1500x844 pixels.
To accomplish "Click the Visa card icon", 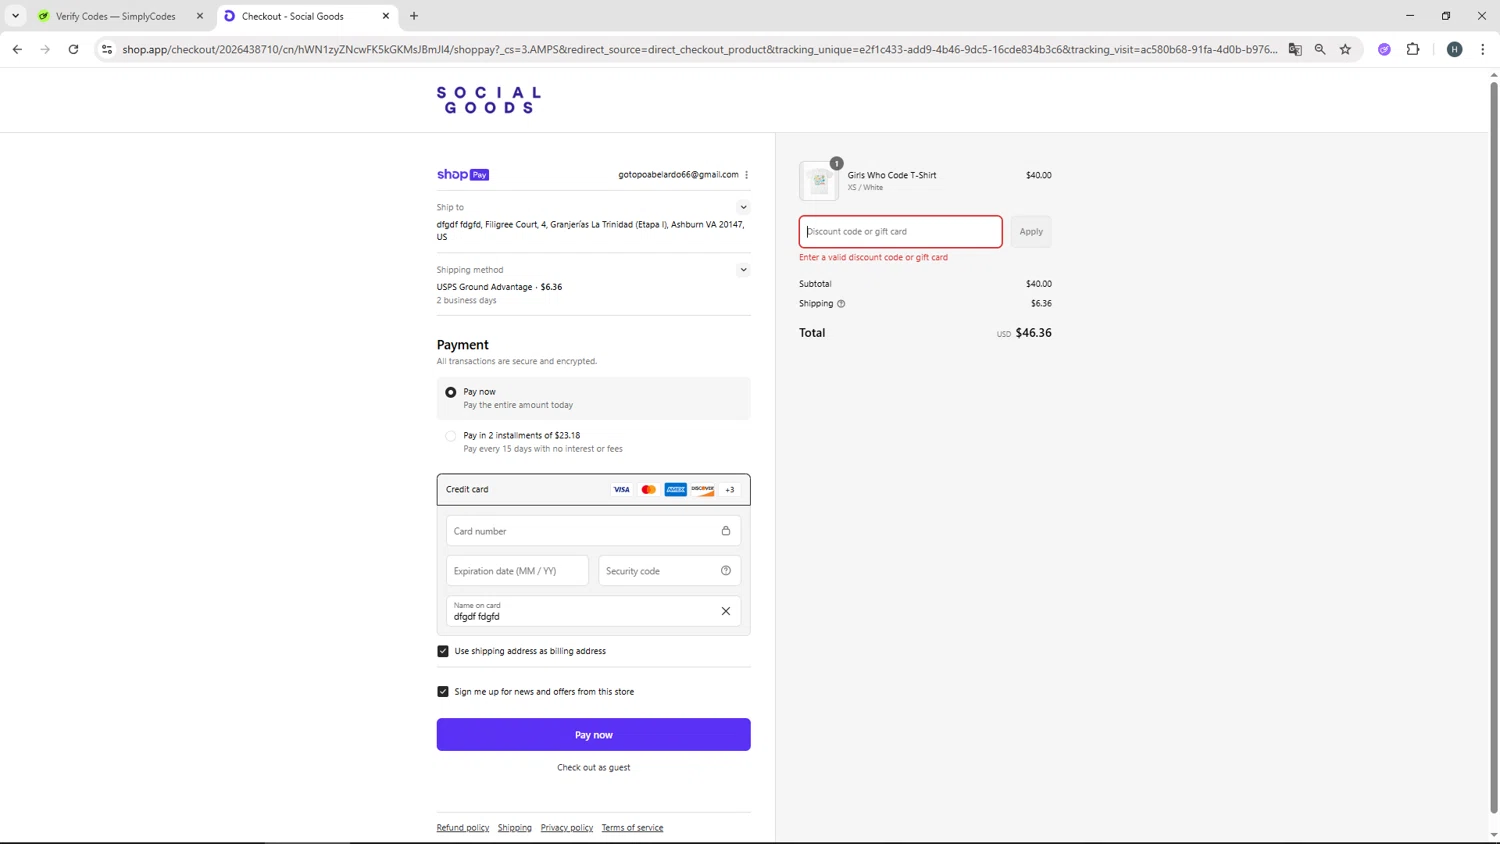I will click(621, 490).
